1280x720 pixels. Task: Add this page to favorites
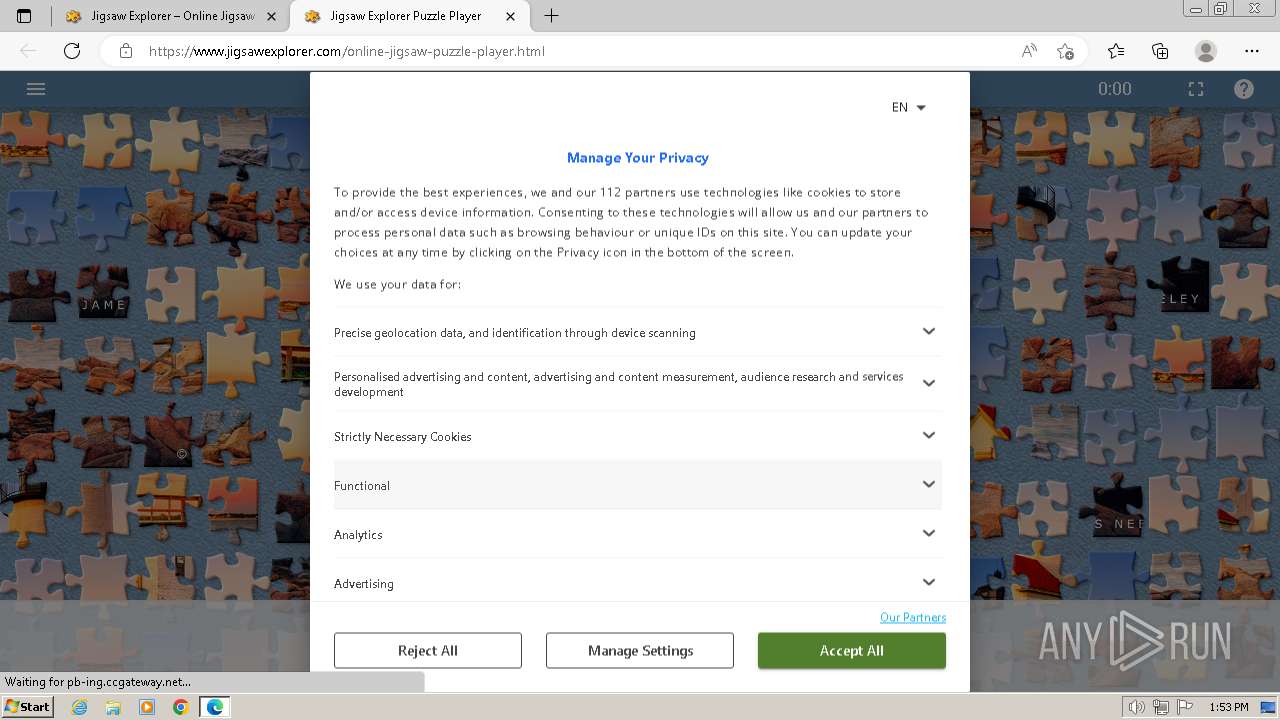point(1065,51)
